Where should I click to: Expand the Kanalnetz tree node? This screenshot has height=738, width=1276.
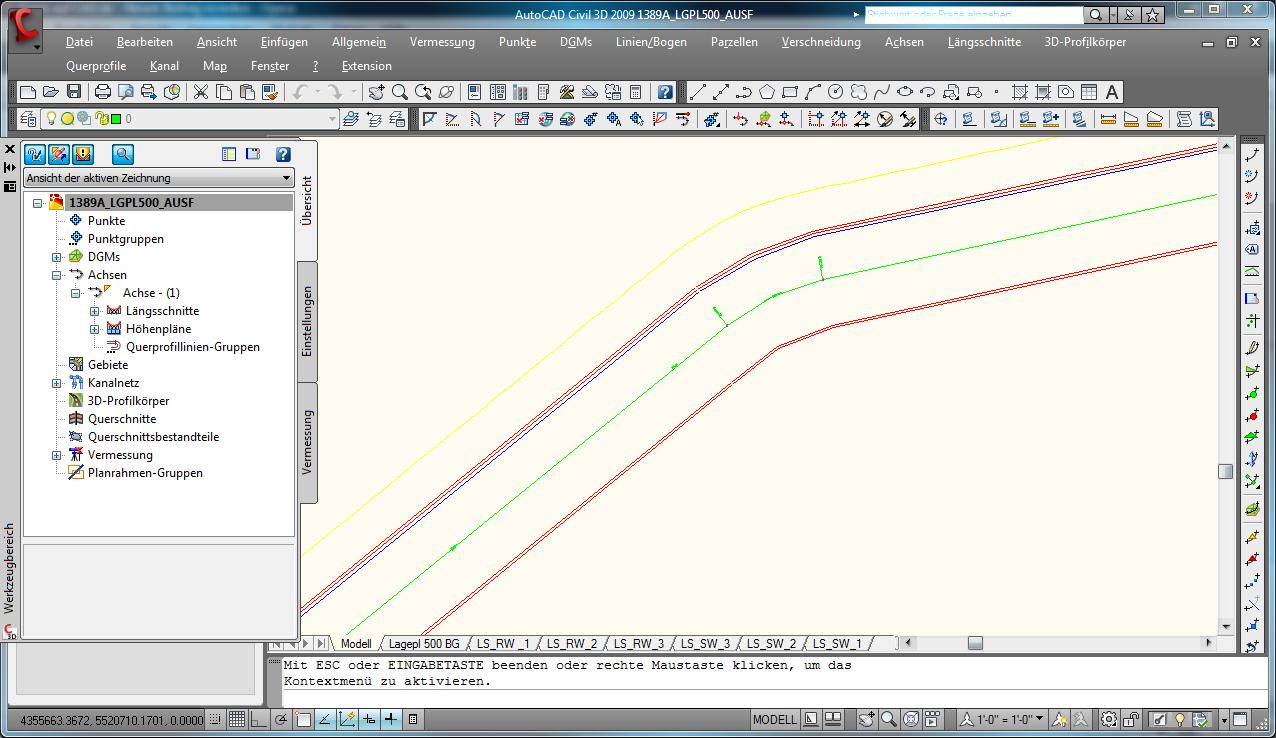[x=57, y=383]
